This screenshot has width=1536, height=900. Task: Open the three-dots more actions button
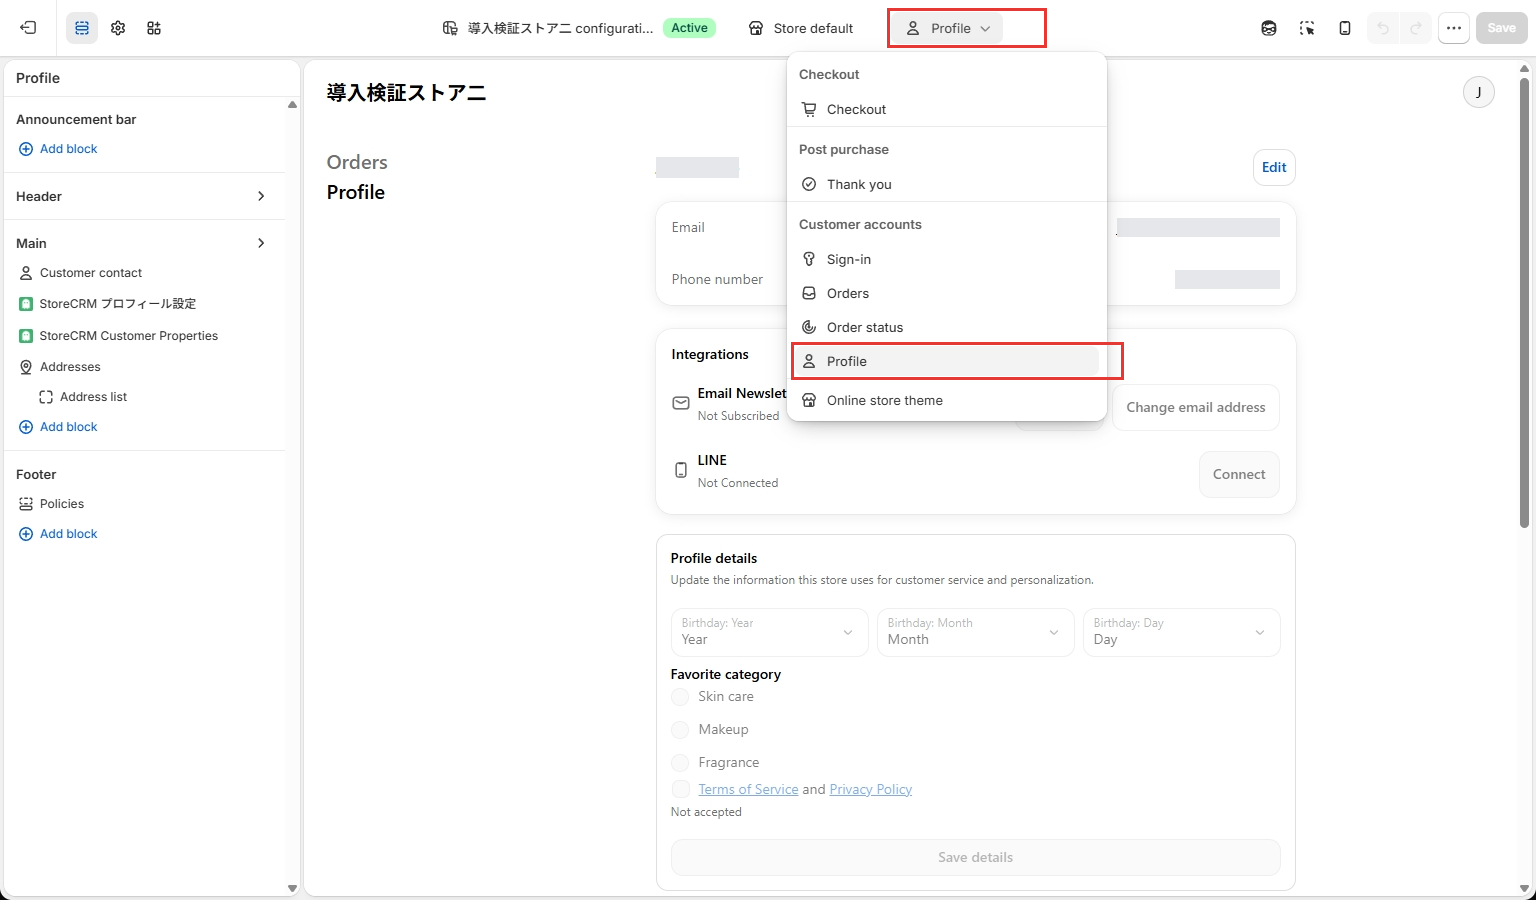pos(1454,28)
